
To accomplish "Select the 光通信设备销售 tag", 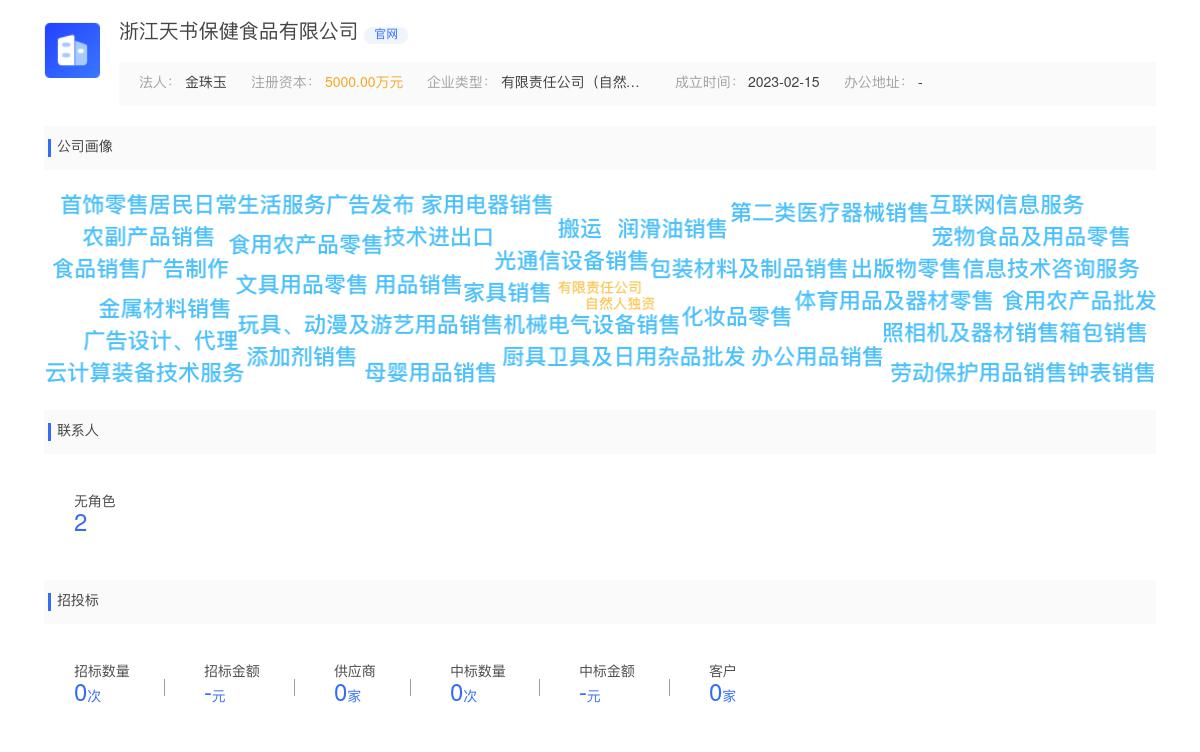I will coord(571,261).
